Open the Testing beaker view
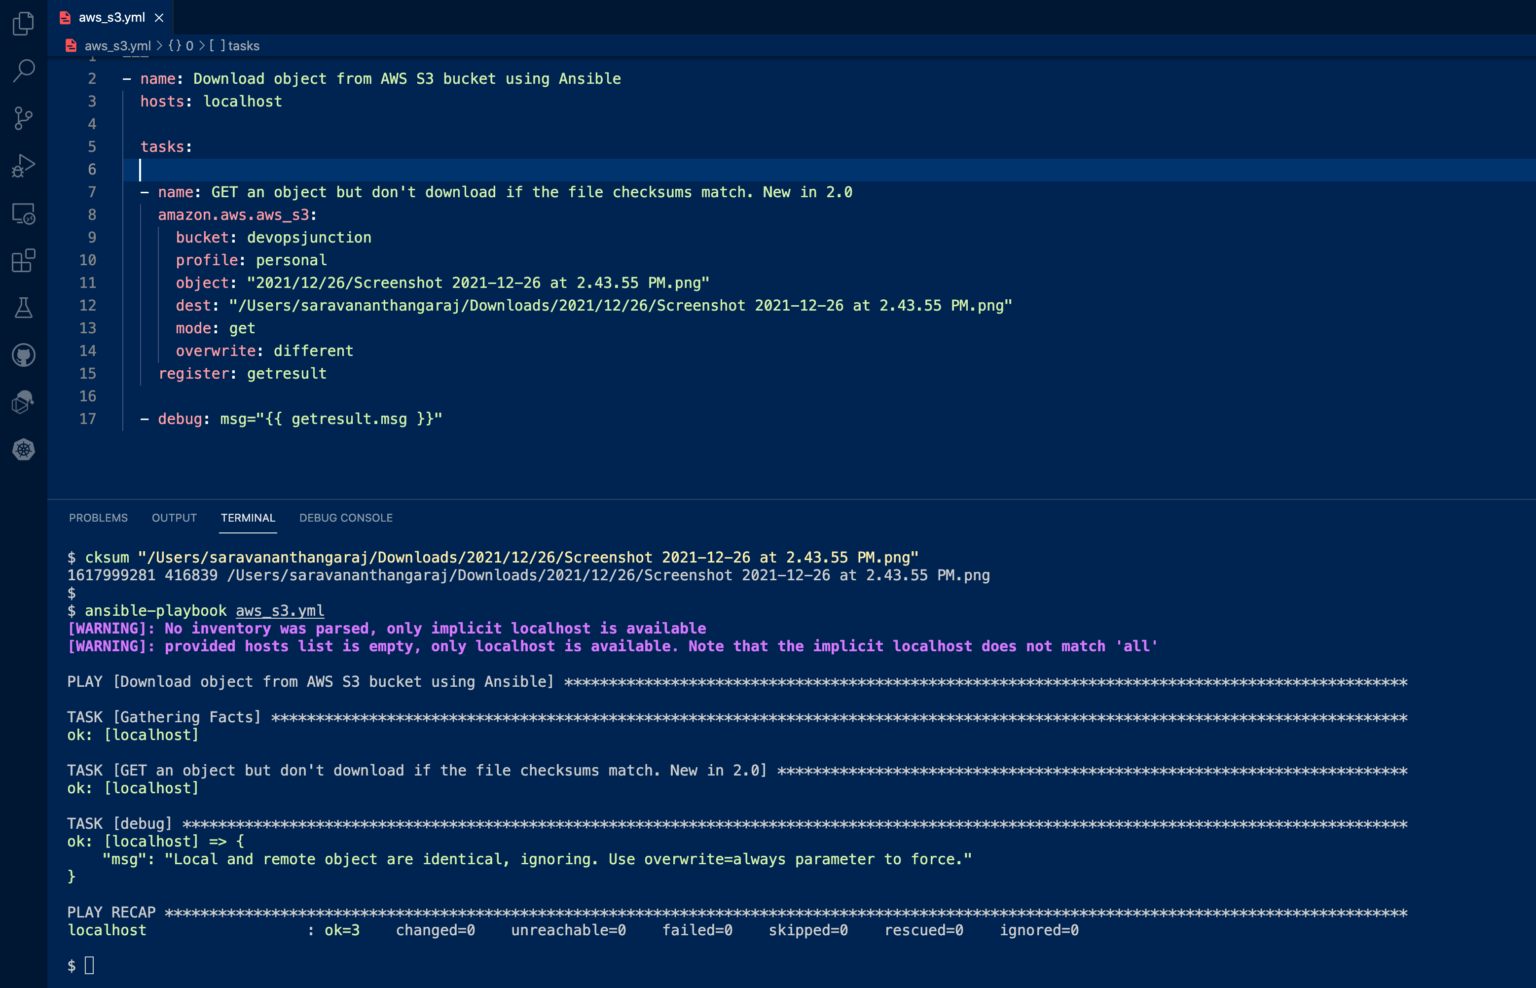Viewport: 1536px width, 988px height. point(22,307)
